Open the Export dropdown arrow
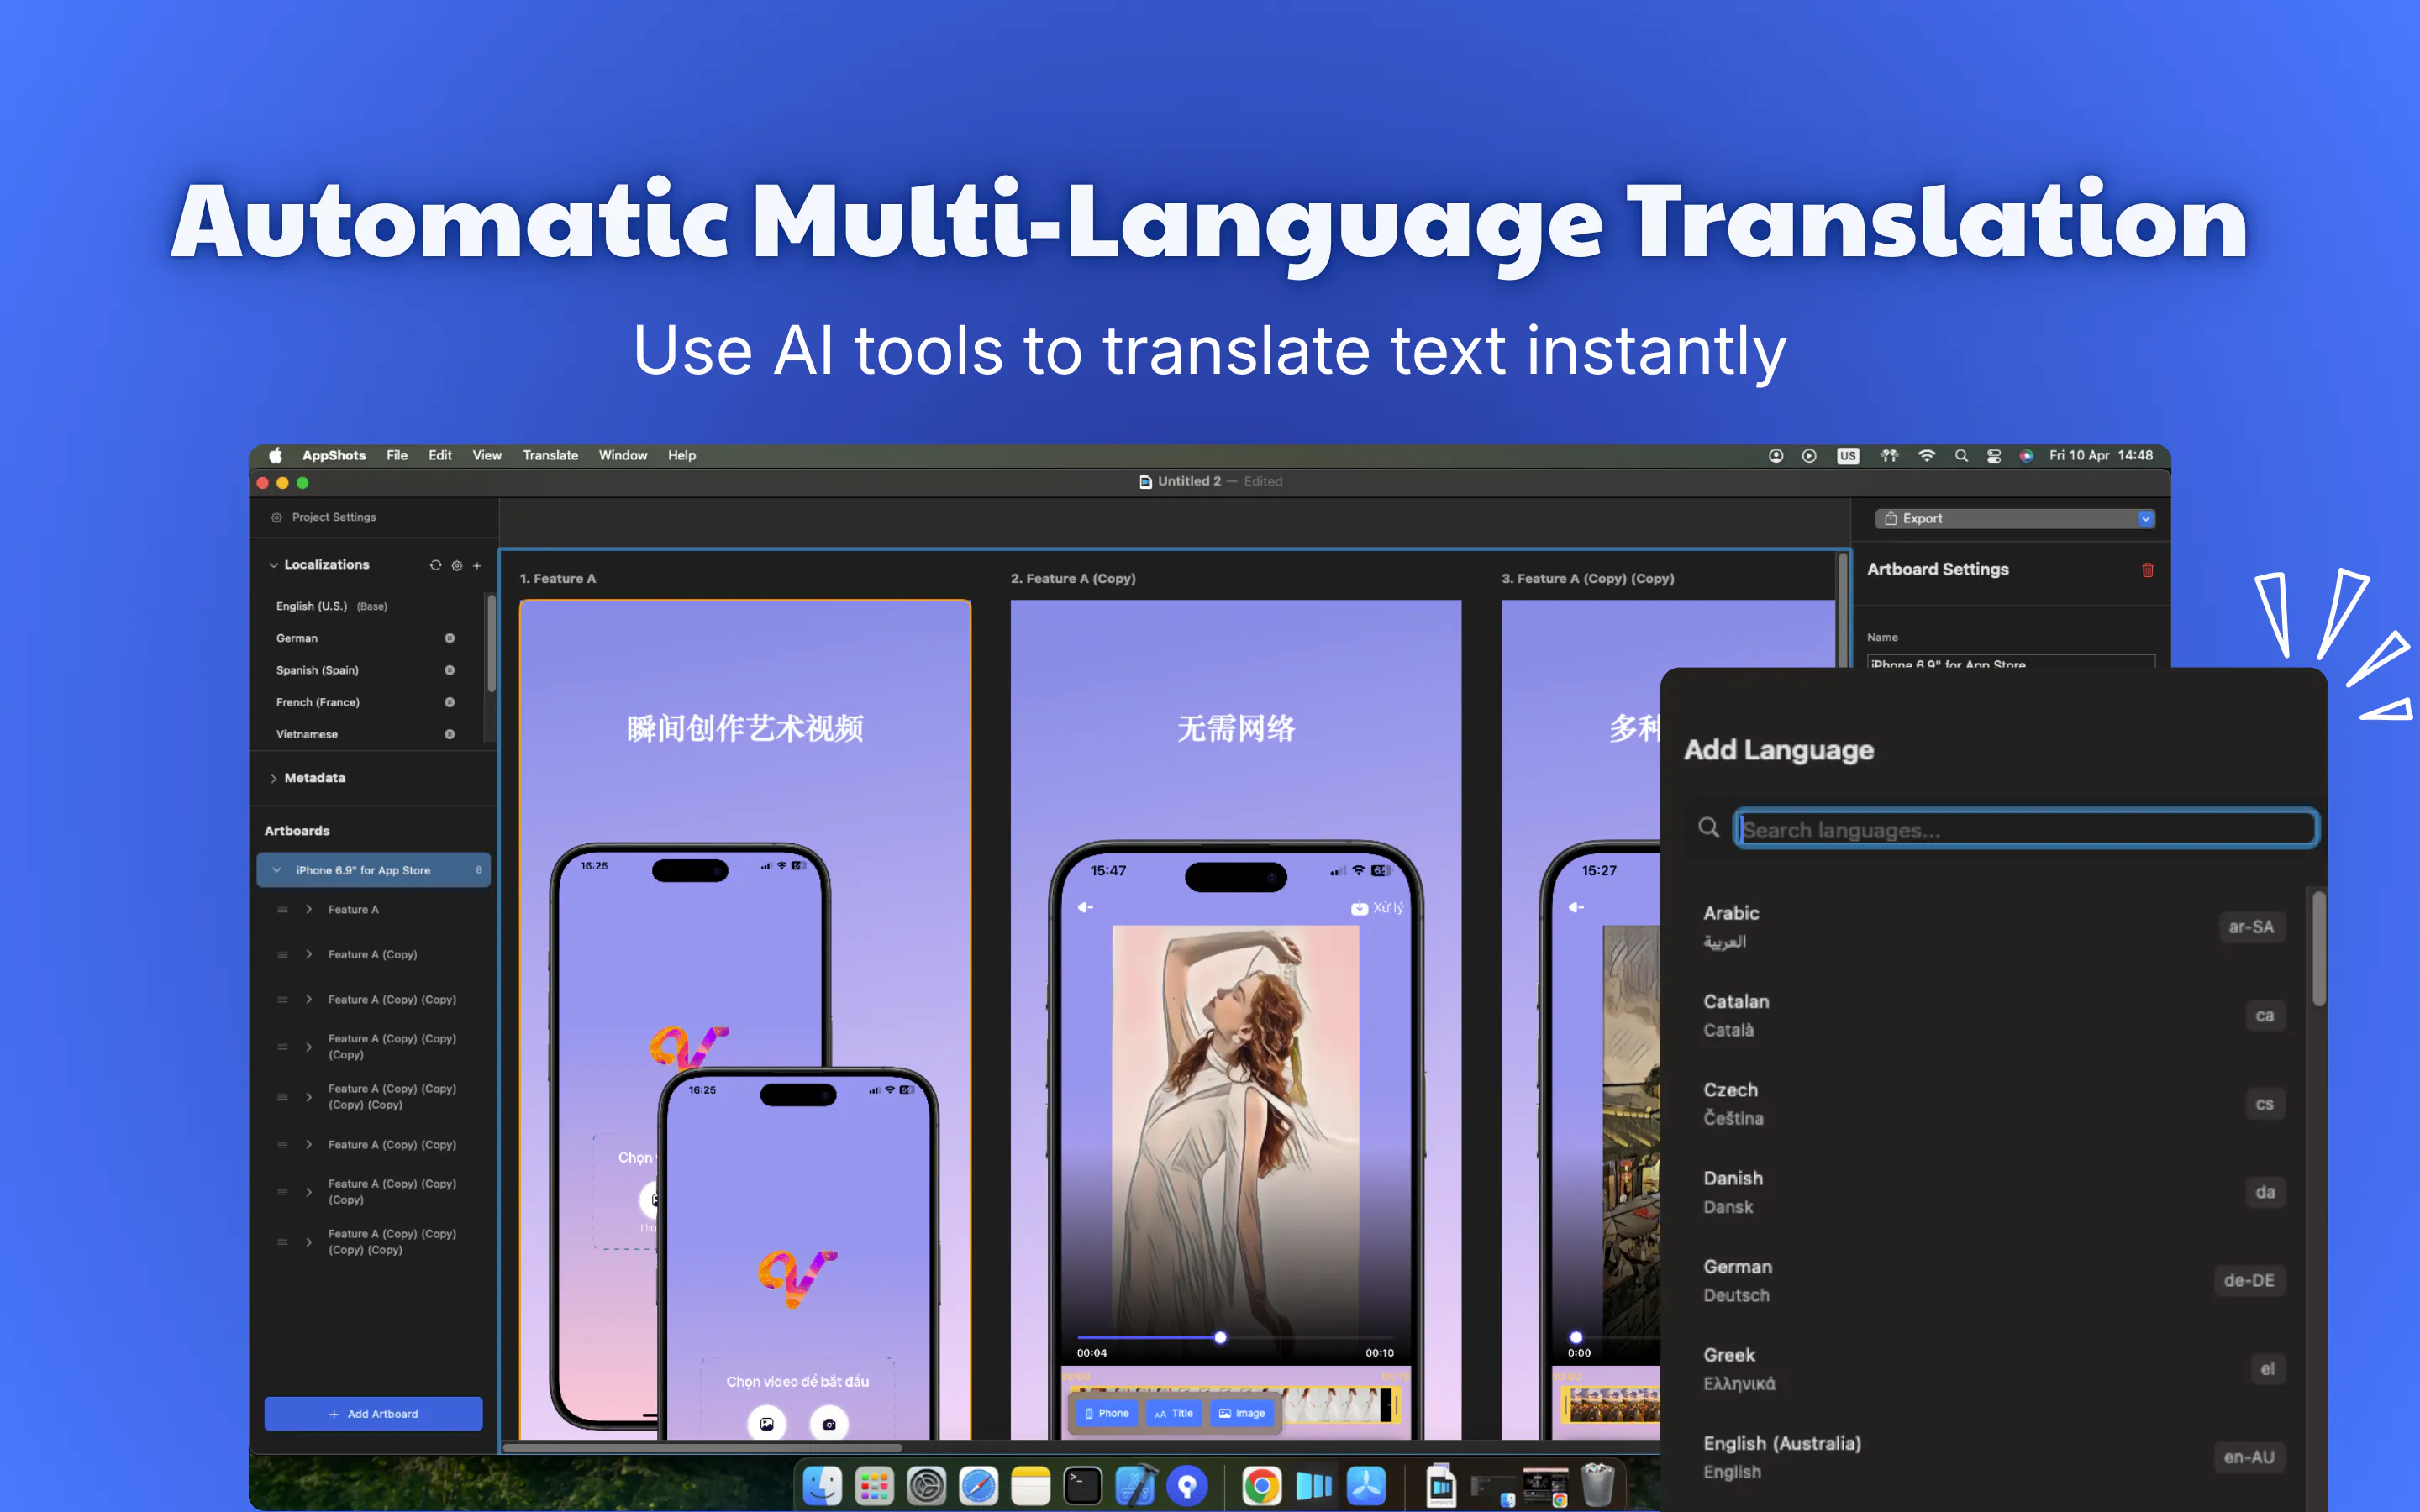The image size is (2420, 1512). pos(2145,518)
